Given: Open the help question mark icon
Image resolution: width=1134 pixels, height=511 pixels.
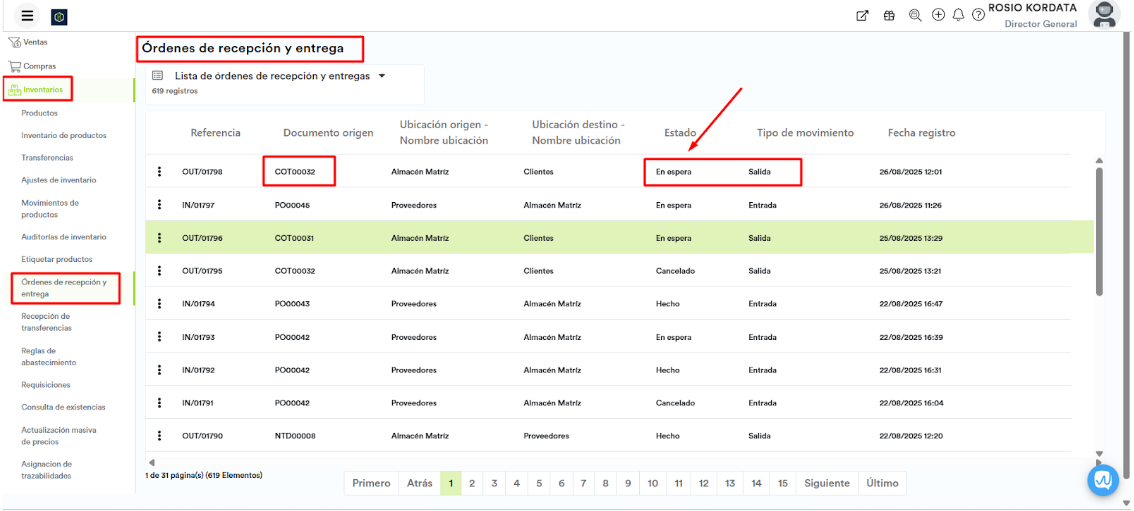Looking at the screenshot, I should tap(978, 15).
